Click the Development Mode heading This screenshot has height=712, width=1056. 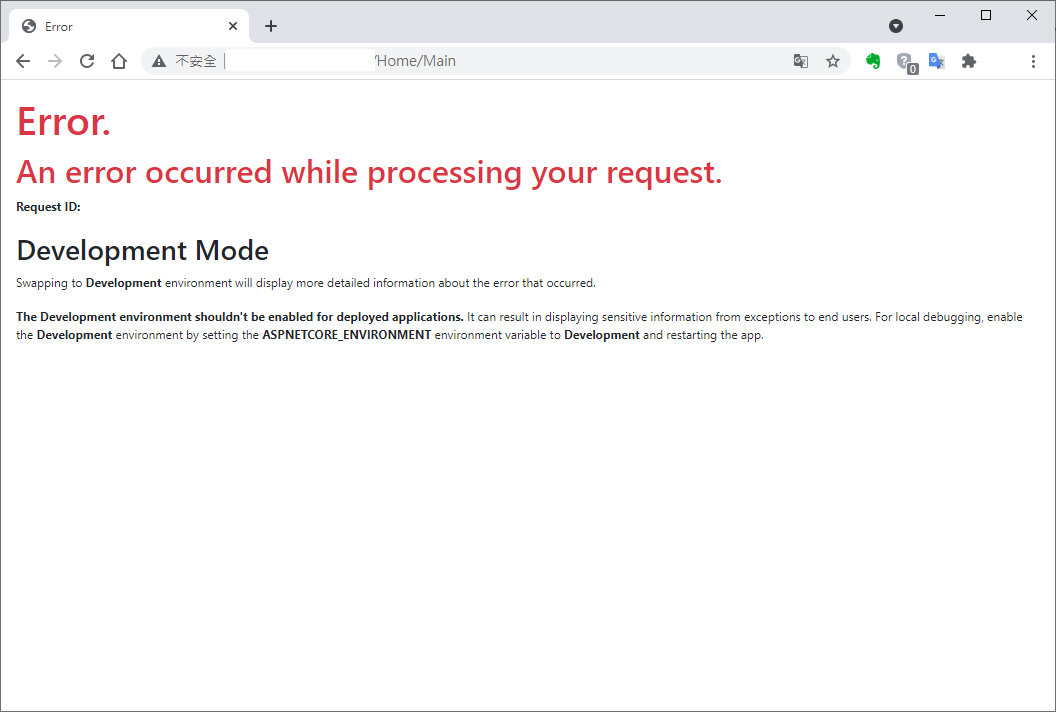click(142, 250)
